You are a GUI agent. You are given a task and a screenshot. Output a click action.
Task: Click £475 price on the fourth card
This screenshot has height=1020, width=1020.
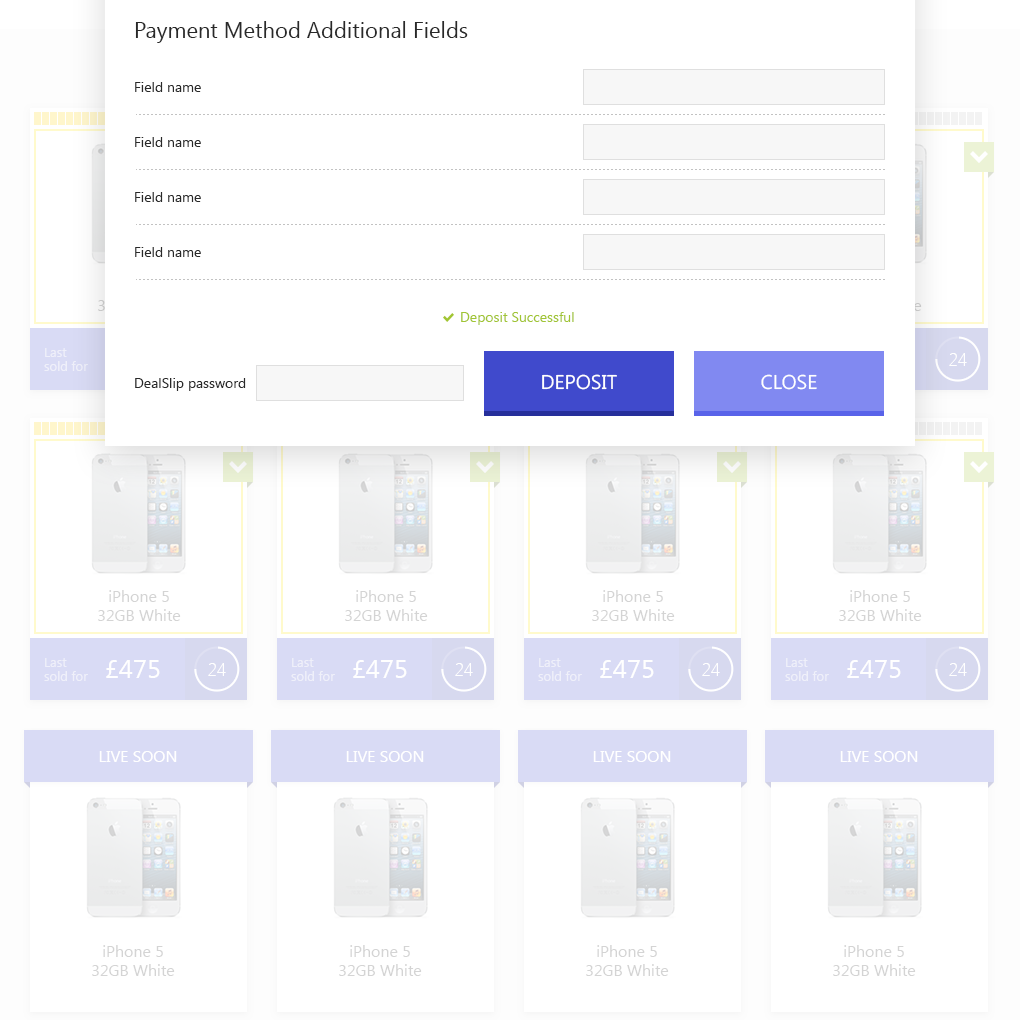tap(874, 669)
